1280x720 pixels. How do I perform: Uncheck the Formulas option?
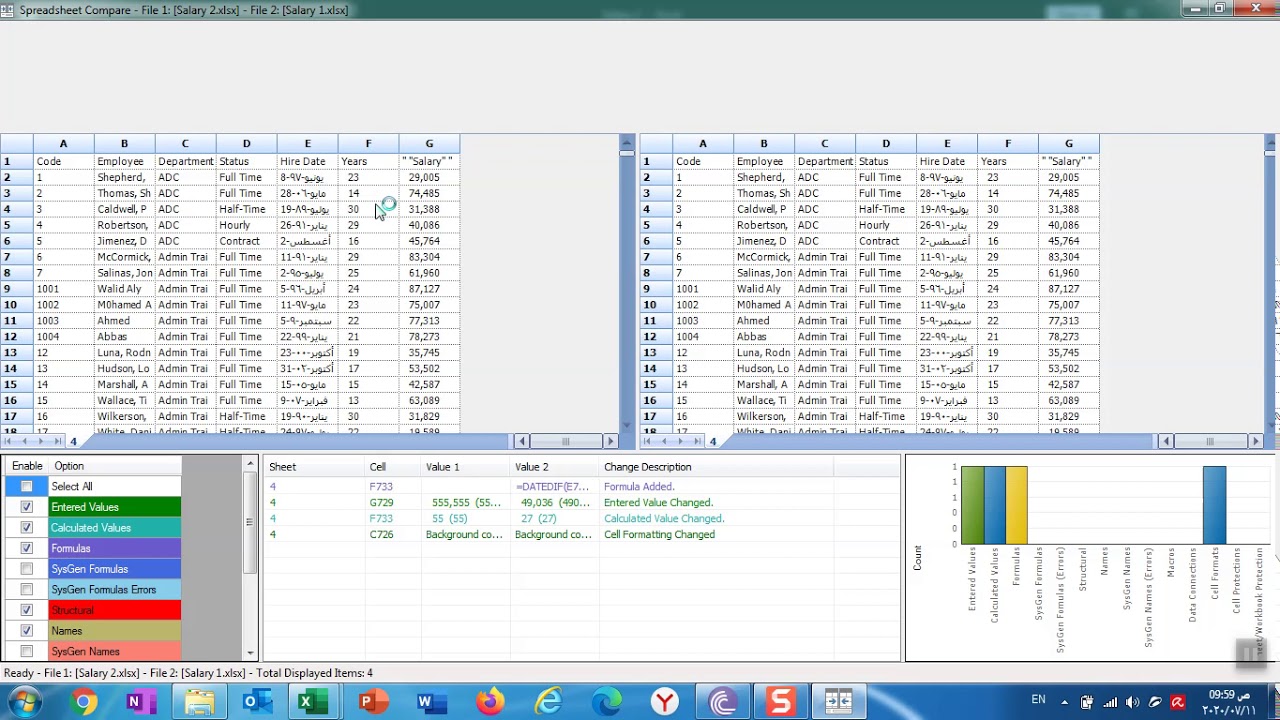(27, 548)
